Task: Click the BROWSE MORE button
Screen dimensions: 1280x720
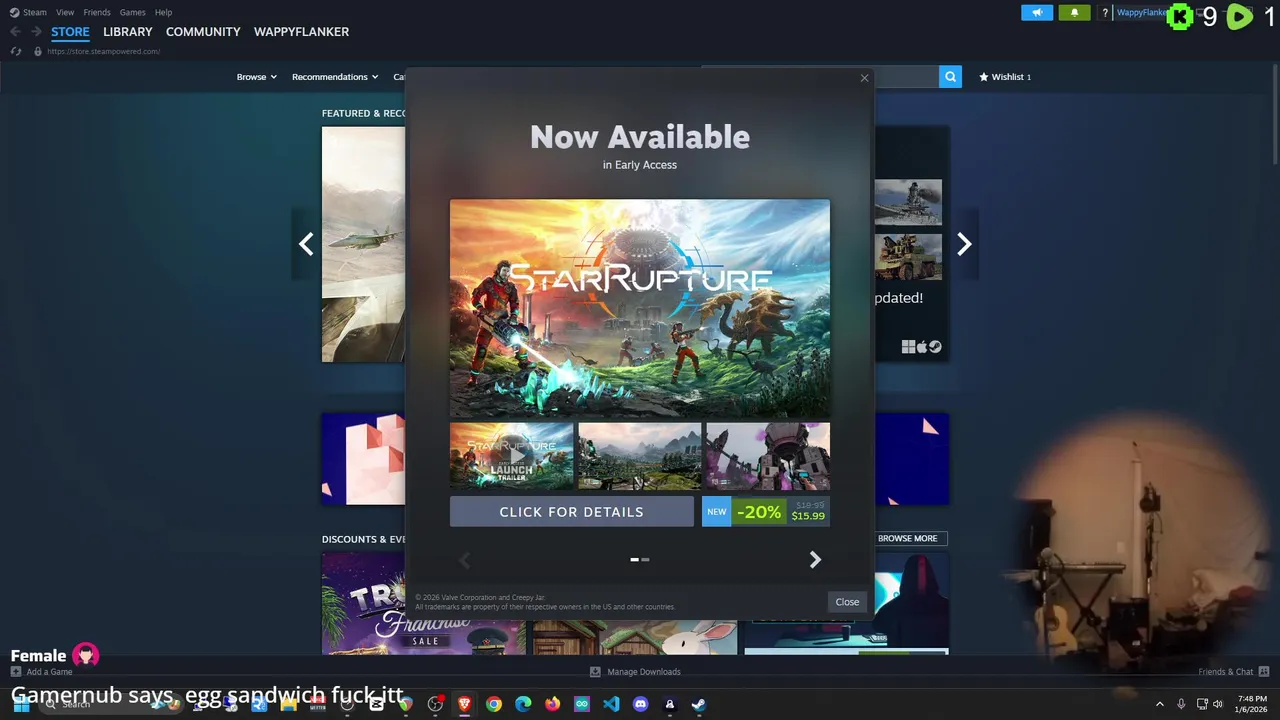Action: (907, 539)
